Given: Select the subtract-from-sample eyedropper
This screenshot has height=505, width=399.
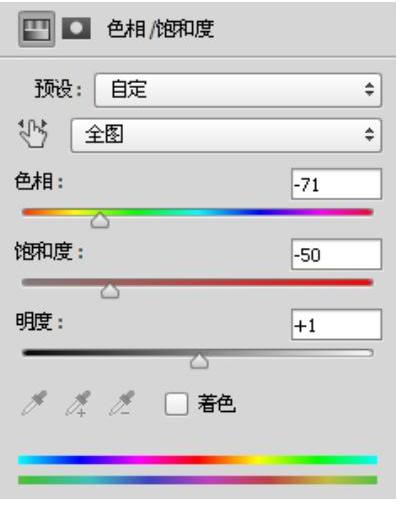Looking at the screenshot, I should (122, 403).
